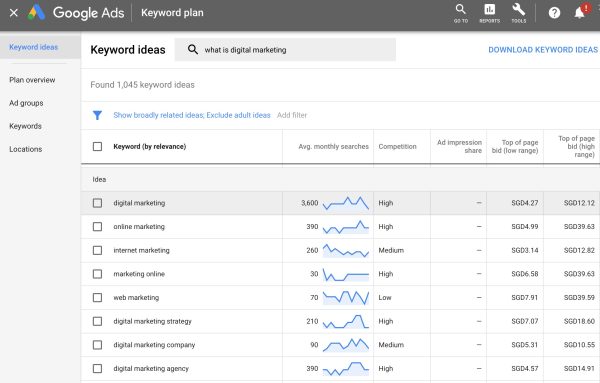The height and width of the screenshot is (383, 600).
Task: Click Add filter
Action: coord(292,115)
